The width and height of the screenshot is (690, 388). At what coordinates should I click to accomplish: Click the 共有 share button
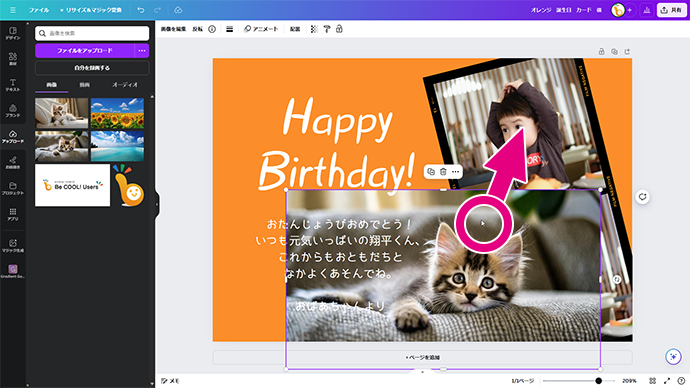click(x=672, y=10)
